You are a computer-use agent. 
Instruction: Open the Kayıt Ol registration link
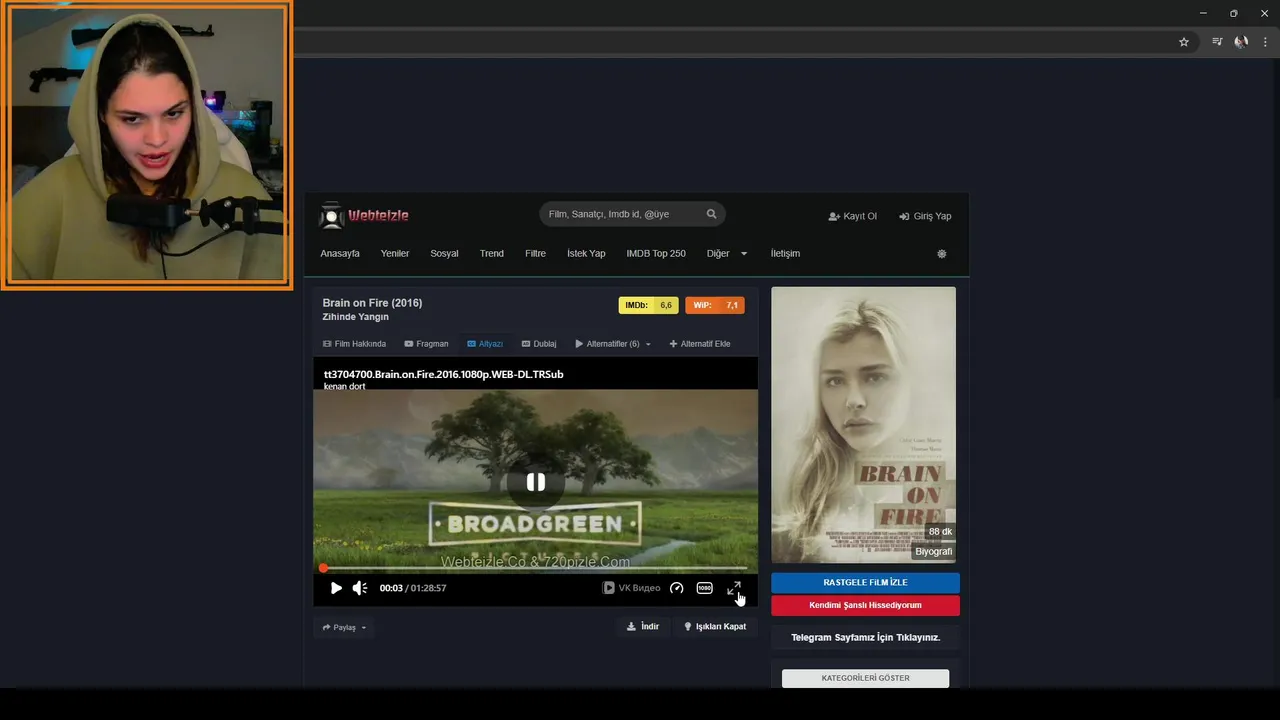click(x=852, y=216)
